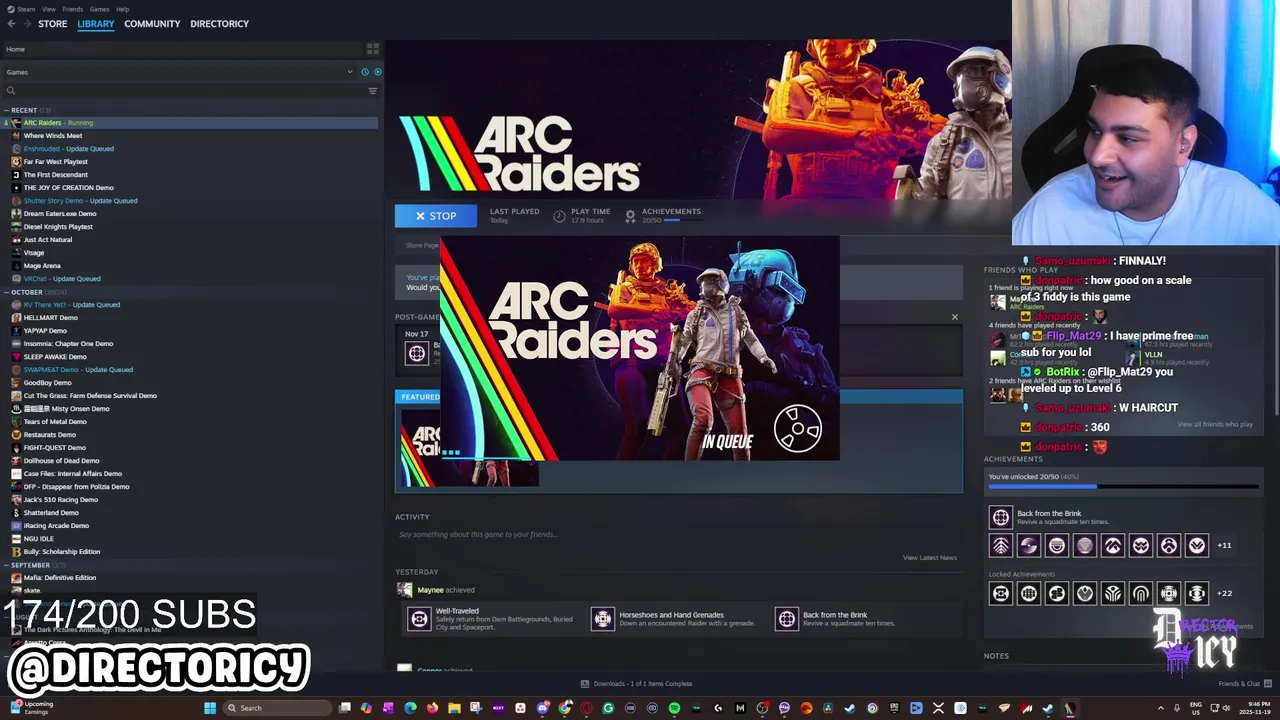
Task: Select Visage in the library list
Action: pyautogui.click(x=34, y=253)
